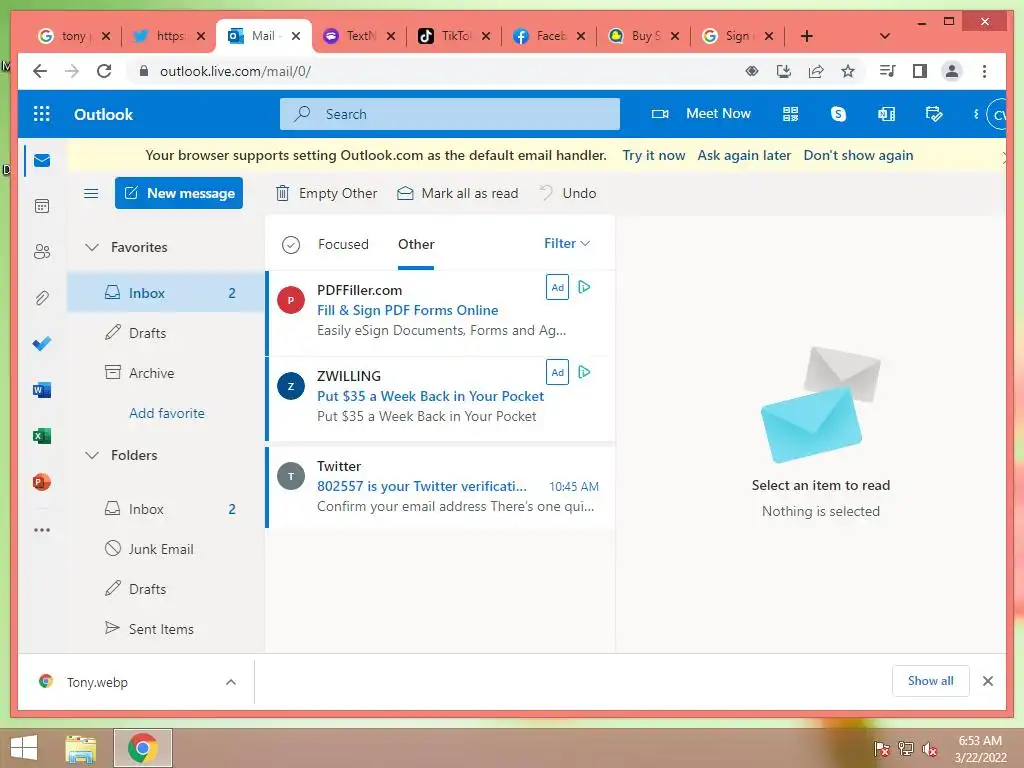Click the PDFFiller.com ad play icon
This screenshot has width=1024, height=768.
[584, 287]
